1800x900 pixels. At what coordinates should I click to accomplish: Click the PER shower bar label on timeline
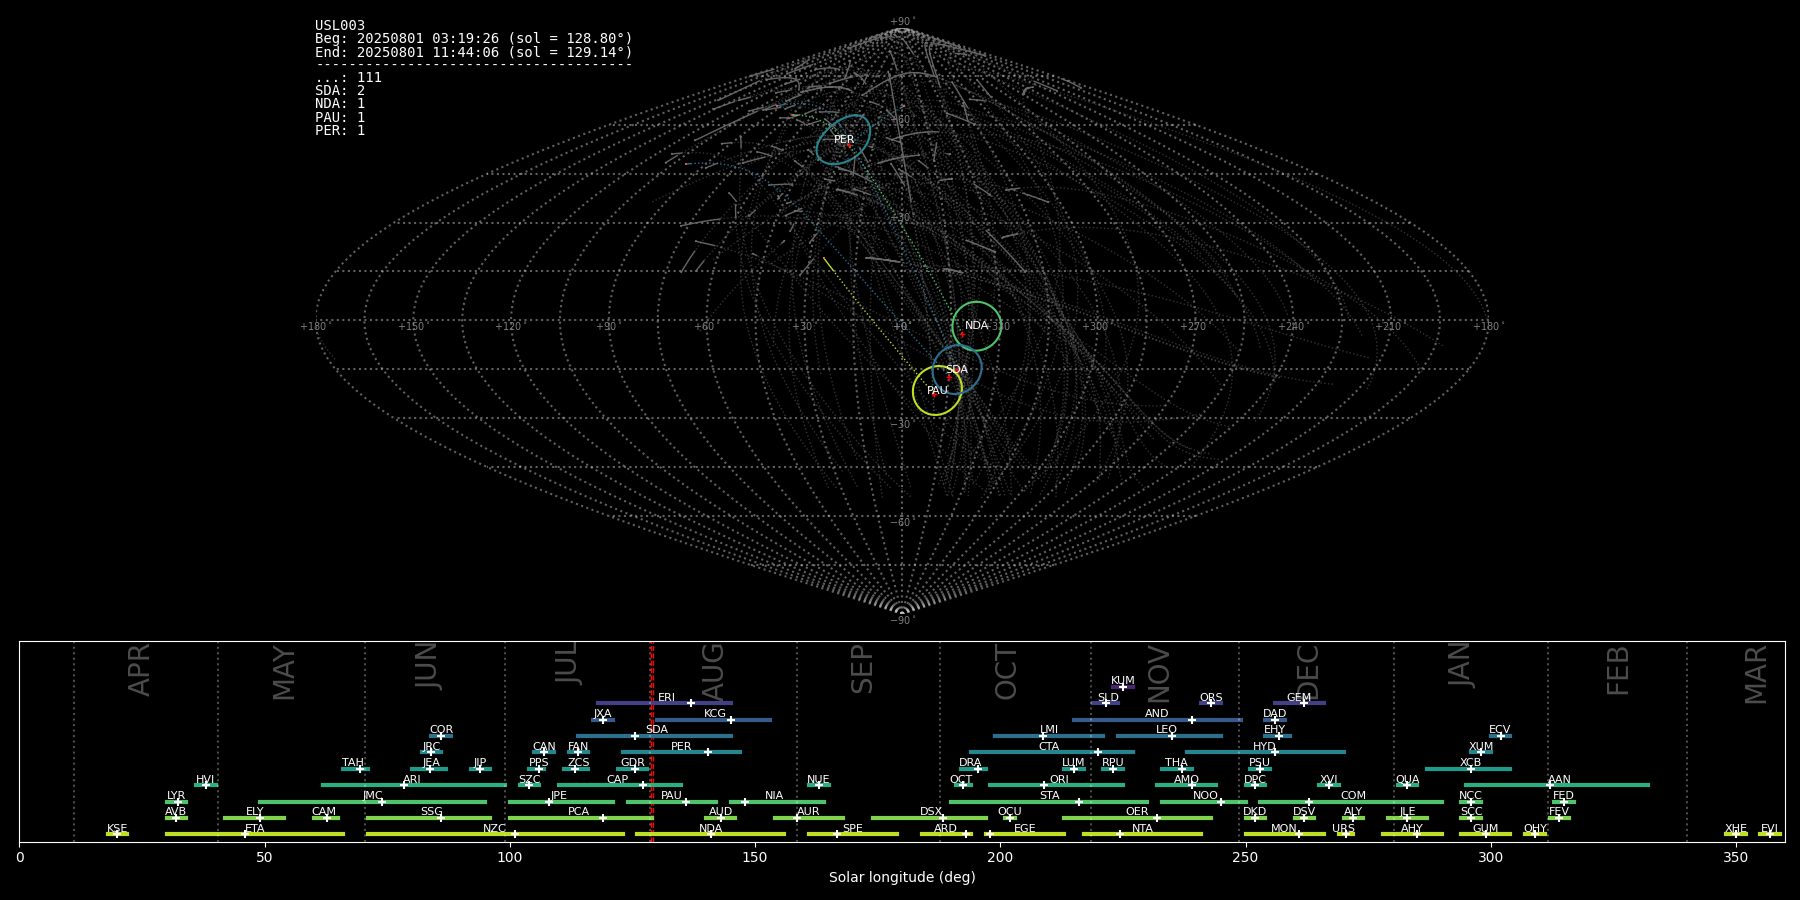tap(681, 747)
